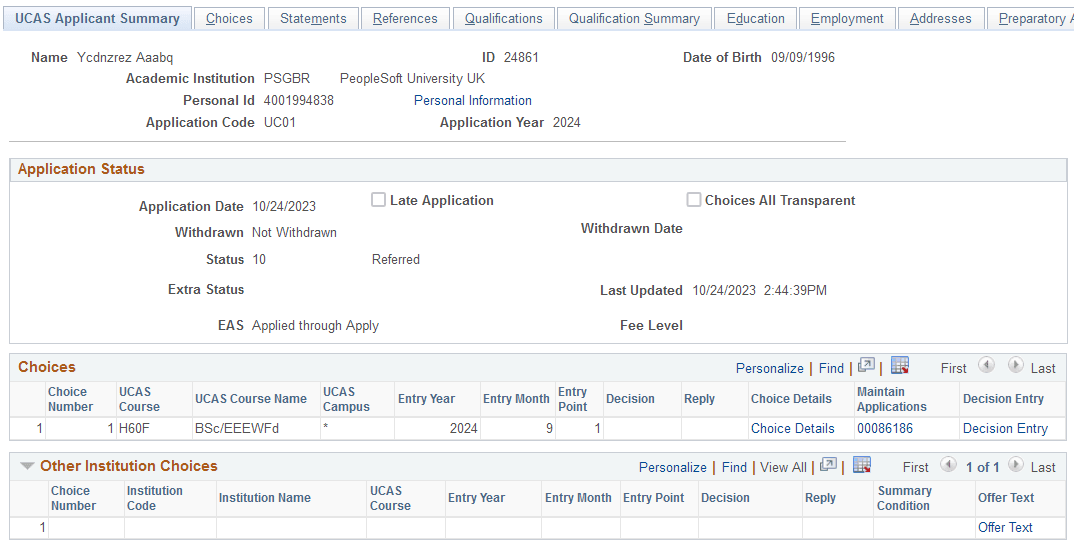The image size is (1074, 545).
Task: Show previous row in Other Institution Choices
Action: pos(949,465)
